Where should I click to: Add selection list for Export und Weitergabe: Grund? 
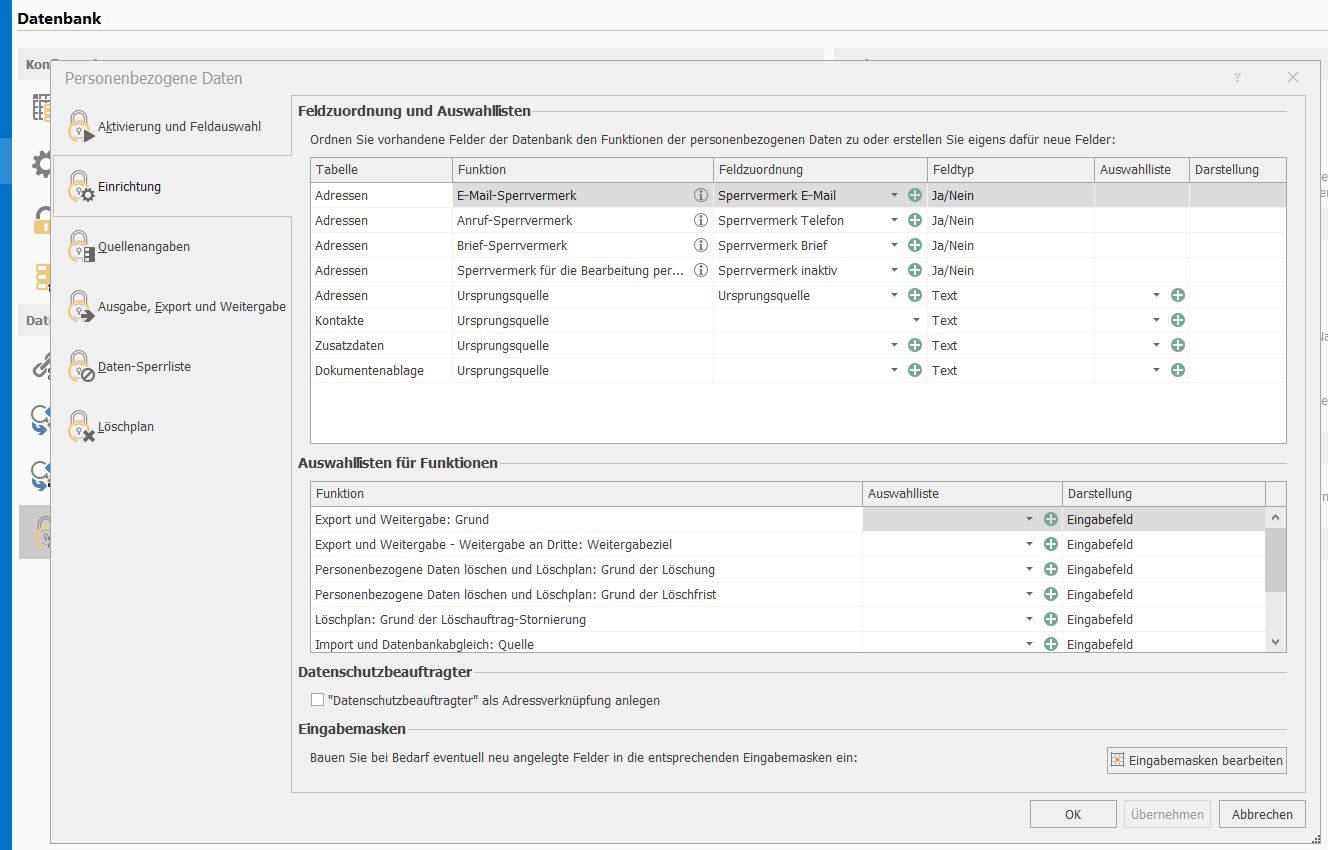tap(1050, 520)
